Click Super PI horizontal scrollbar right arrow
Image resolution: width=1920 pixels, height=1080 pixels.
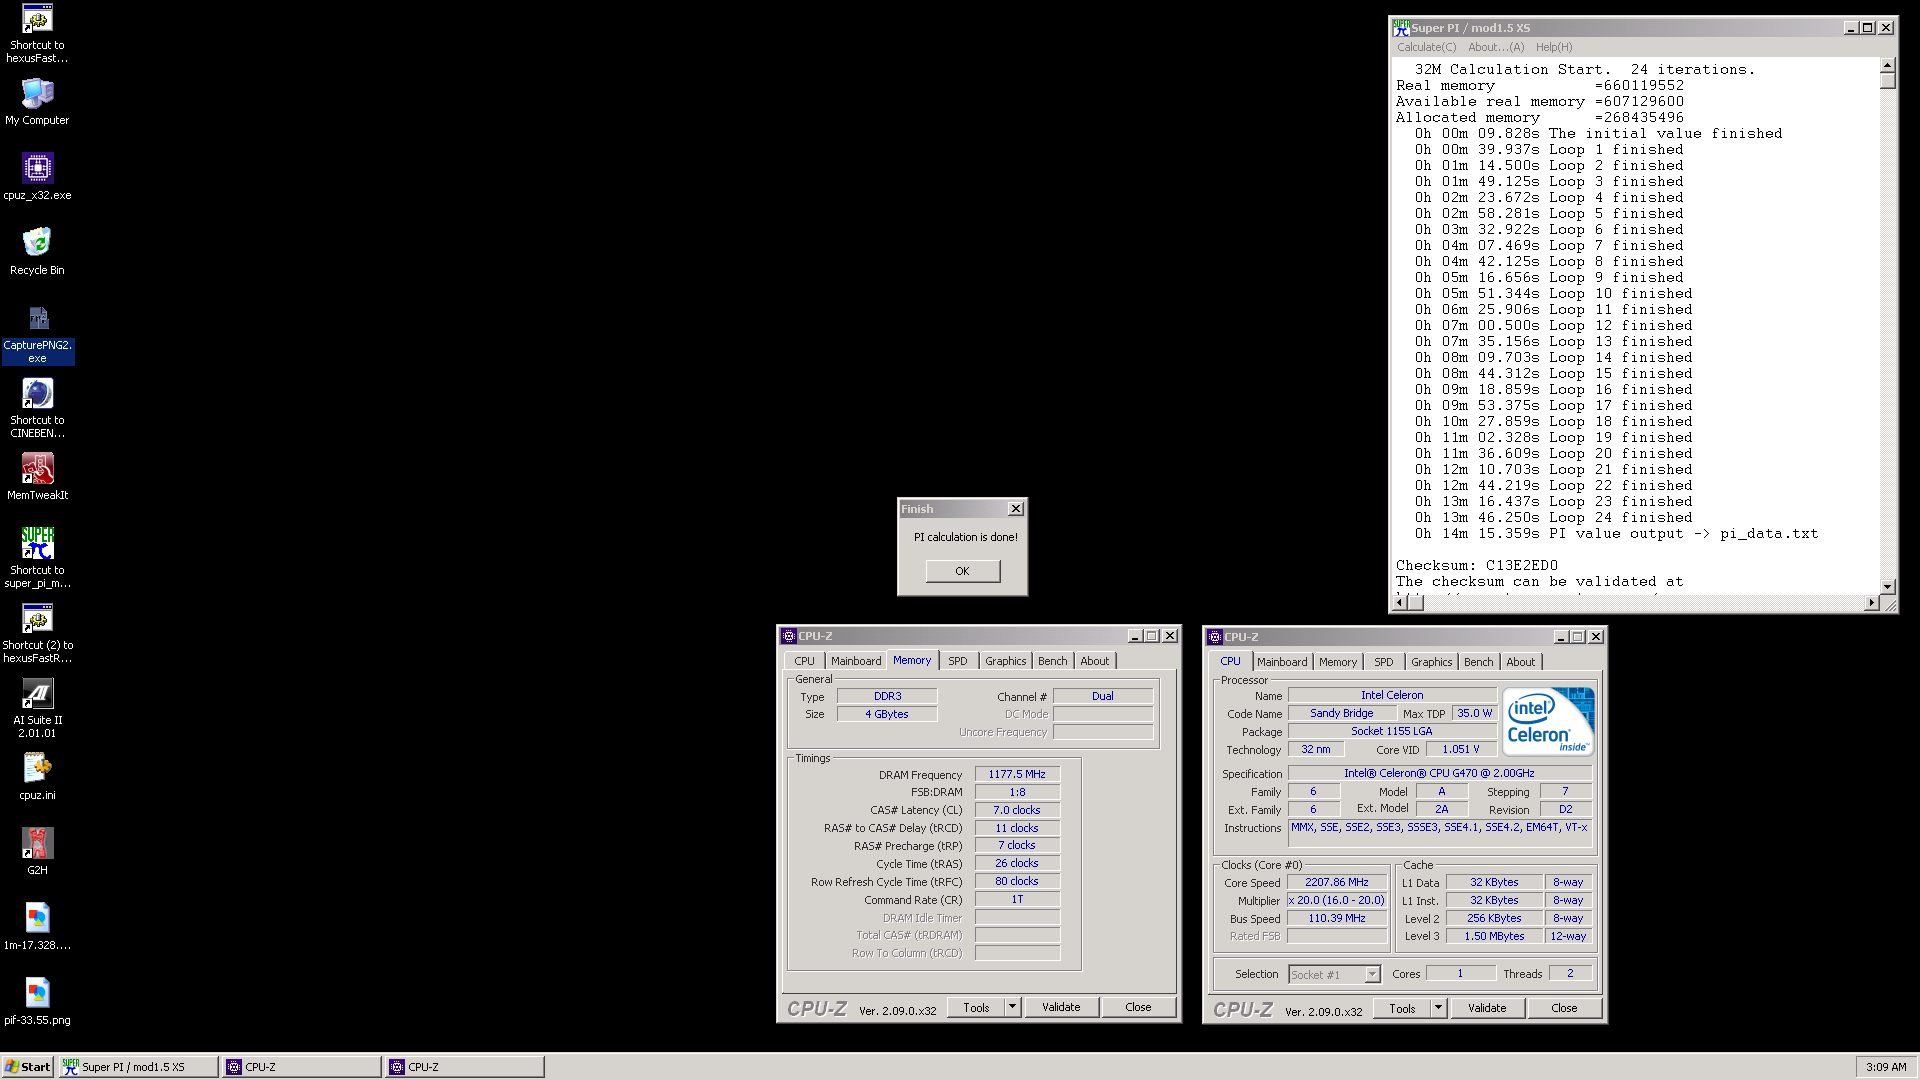[x=1872, y=602]
